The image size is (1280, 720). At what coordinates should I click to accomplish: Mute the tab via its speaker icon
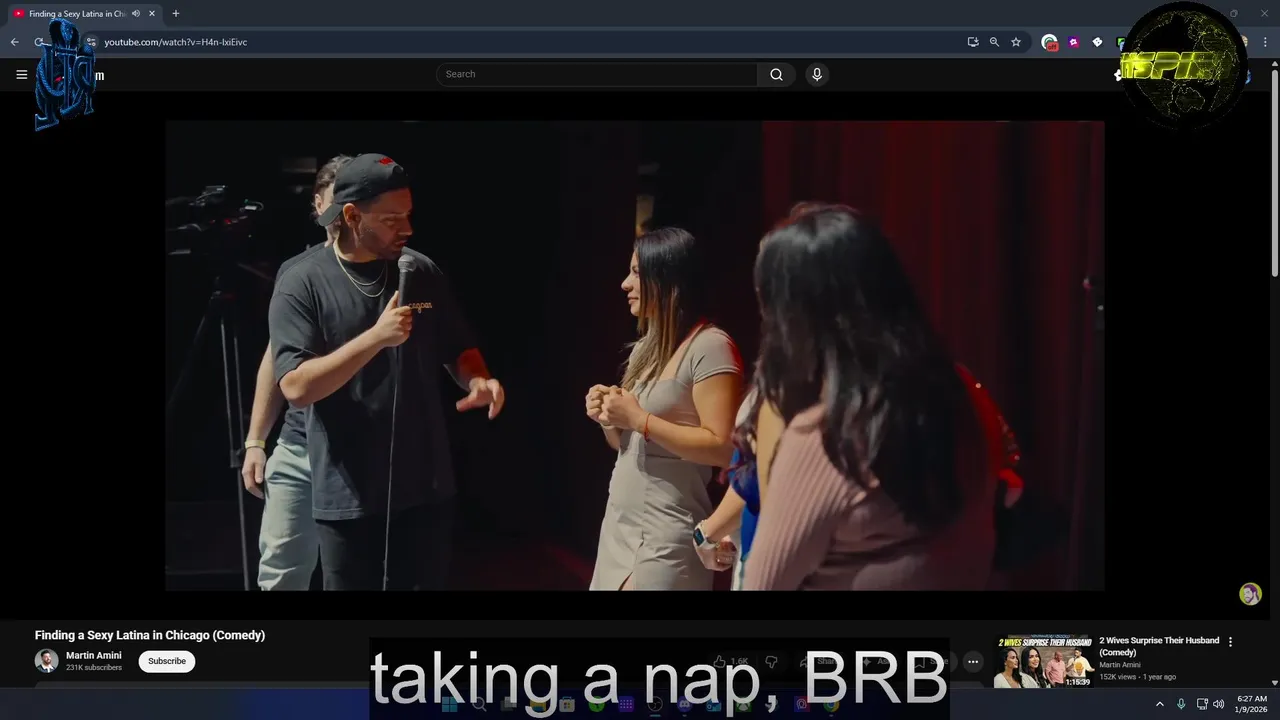(x=136, y=14)
